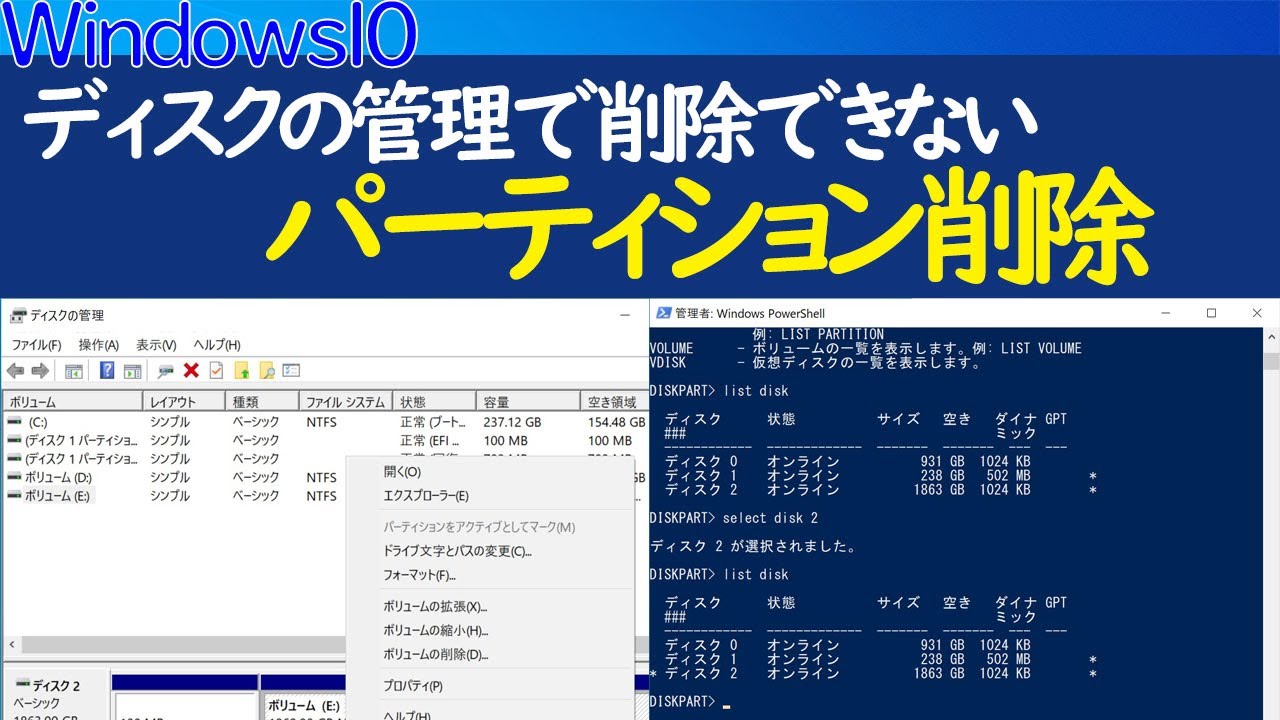Toggle the show/hide console tree toolbar icon
Screen dimensions: 1280x720
click(x=74, y=371)
